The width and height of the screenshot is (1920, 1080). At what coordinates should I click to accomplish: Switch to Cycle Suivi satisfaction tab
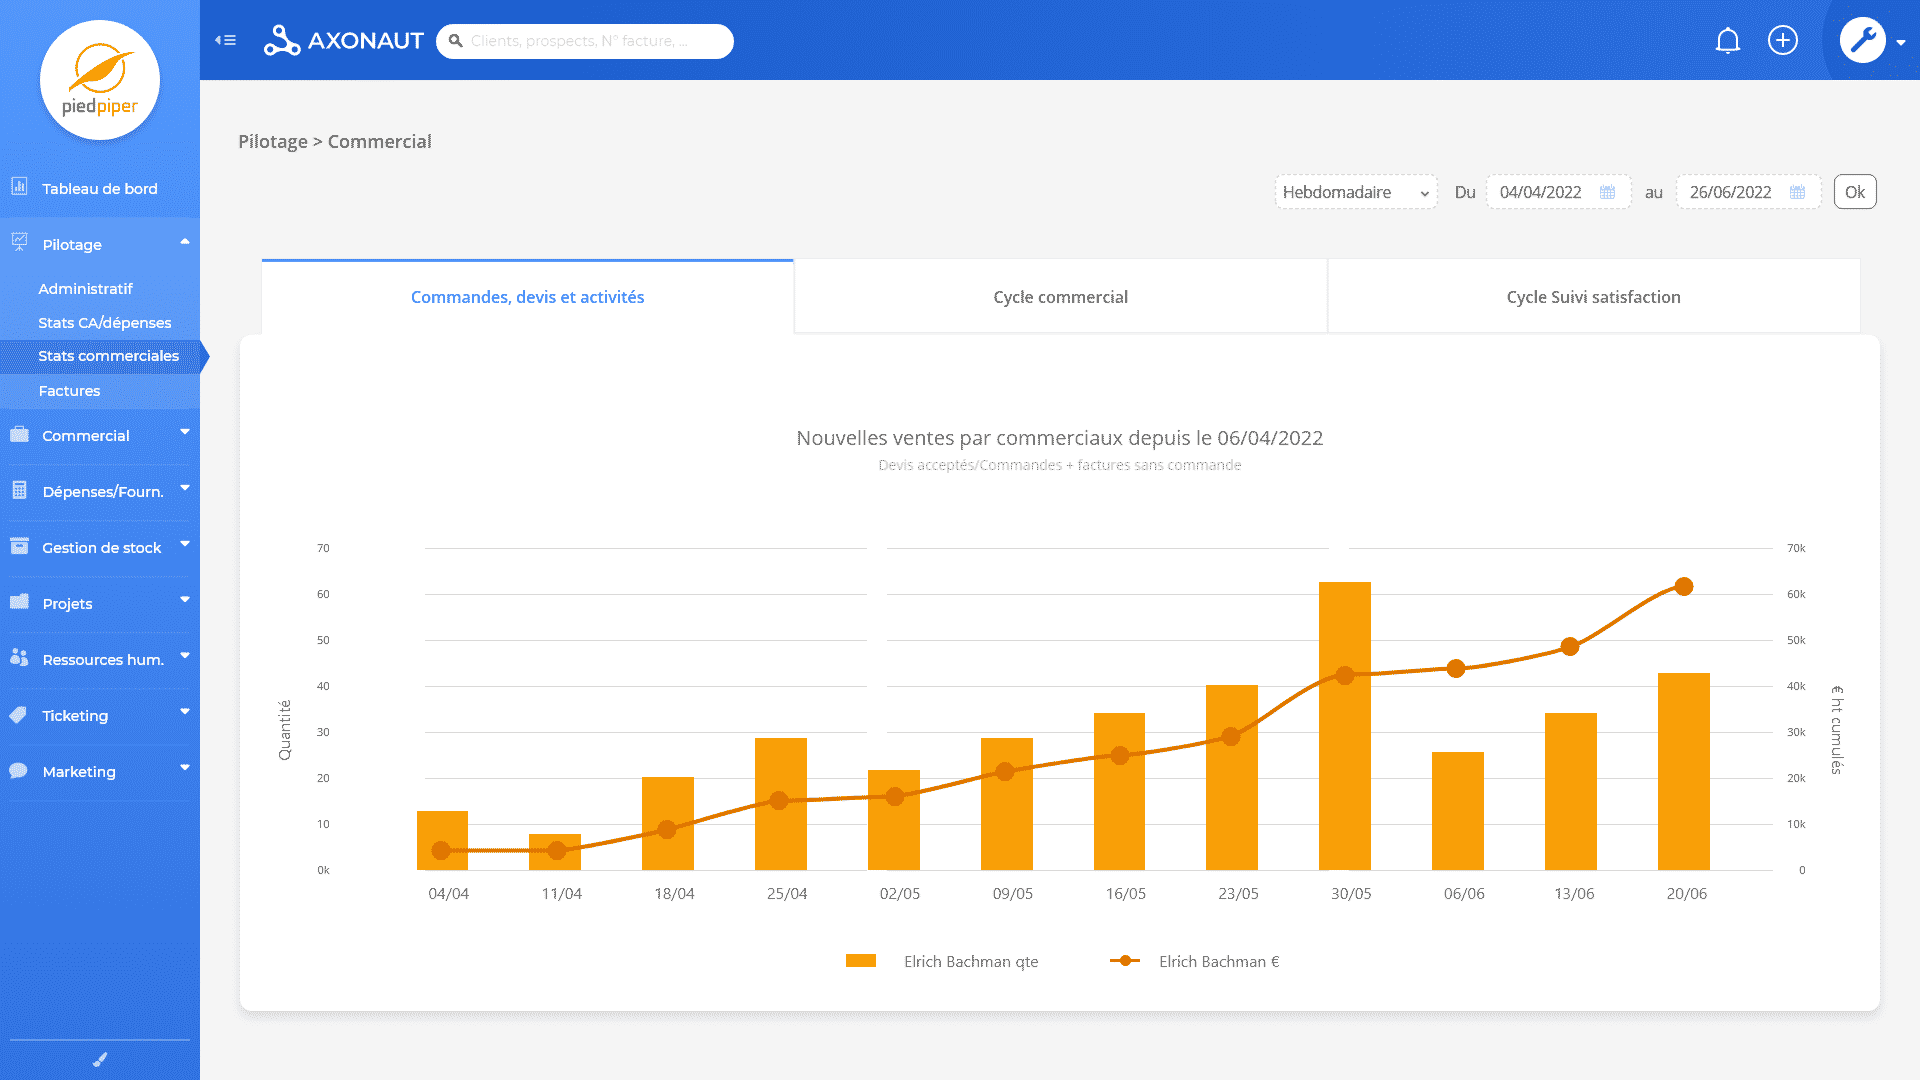[1593, 297]
